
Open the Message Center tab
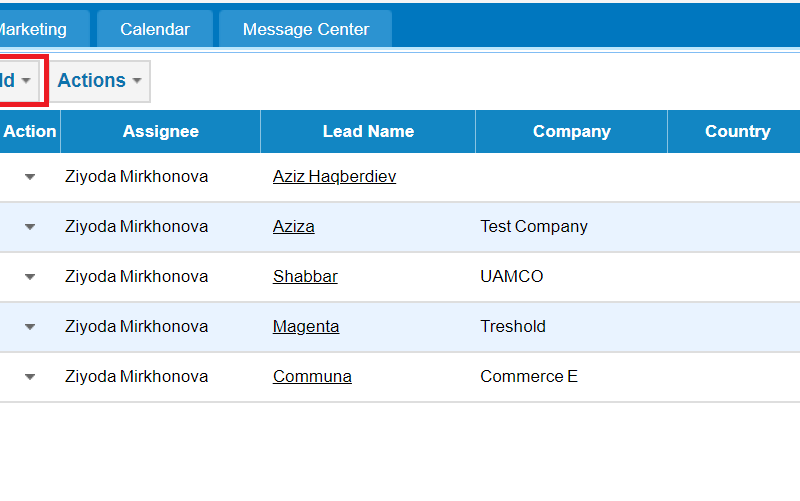(x=306, y=29)
